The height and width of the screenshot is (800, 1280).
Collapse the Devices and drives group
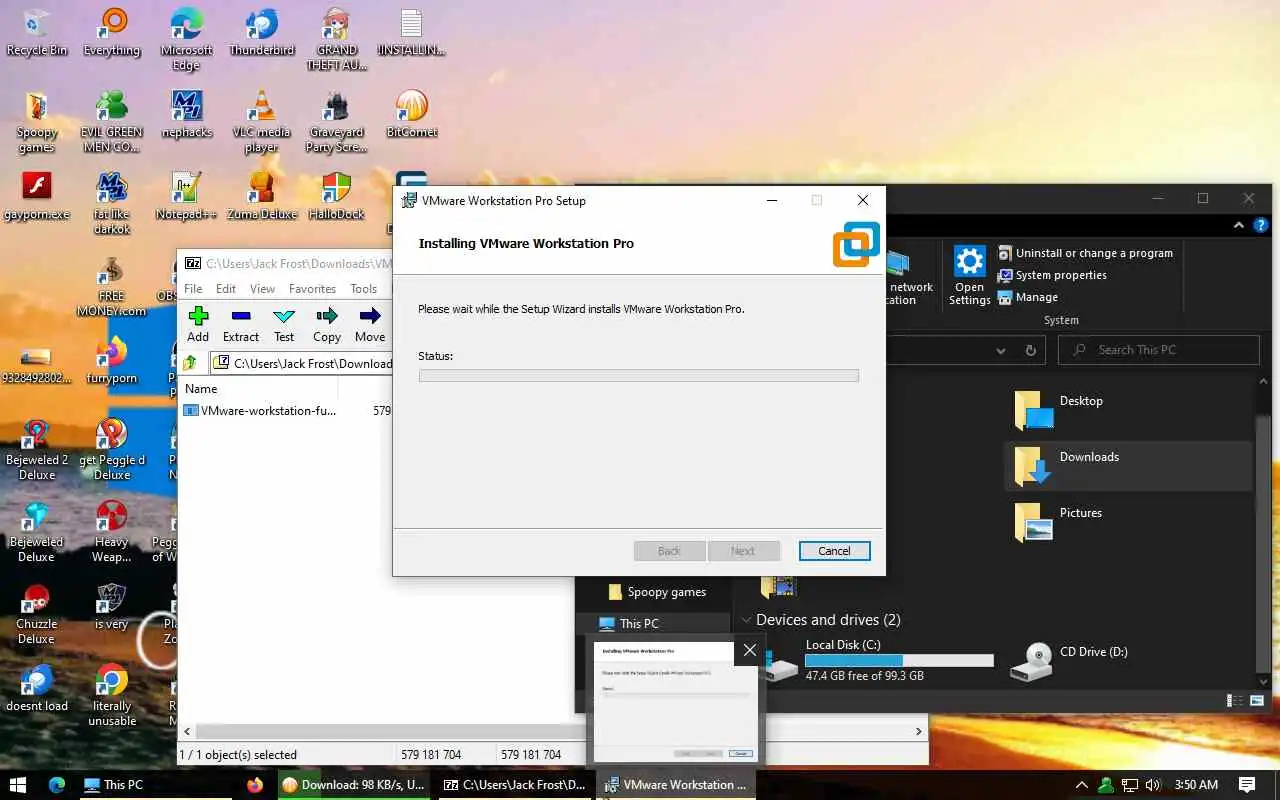point(745,621)
